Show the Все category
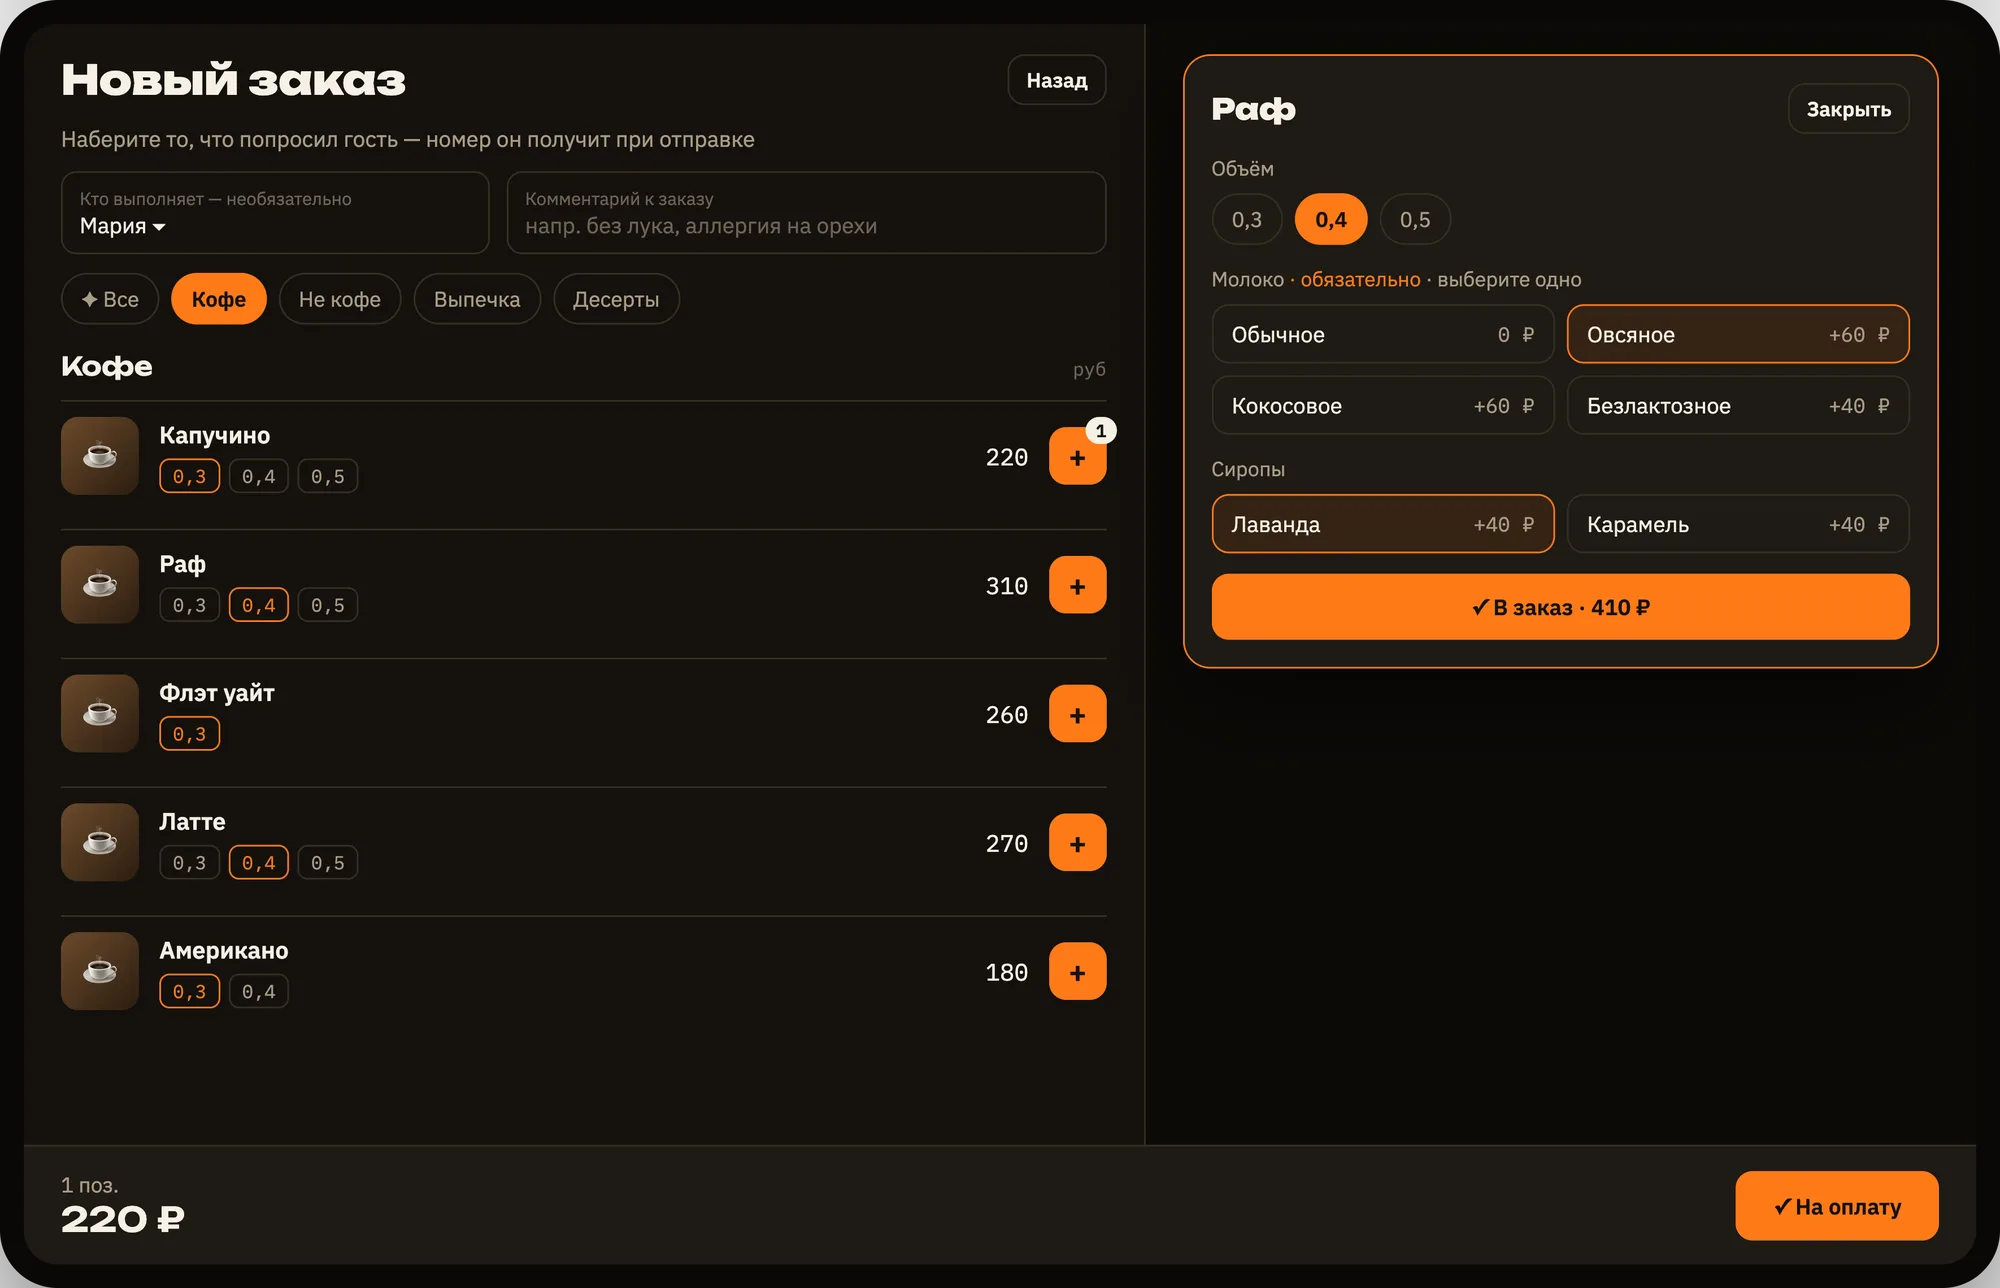 (110, 299)
